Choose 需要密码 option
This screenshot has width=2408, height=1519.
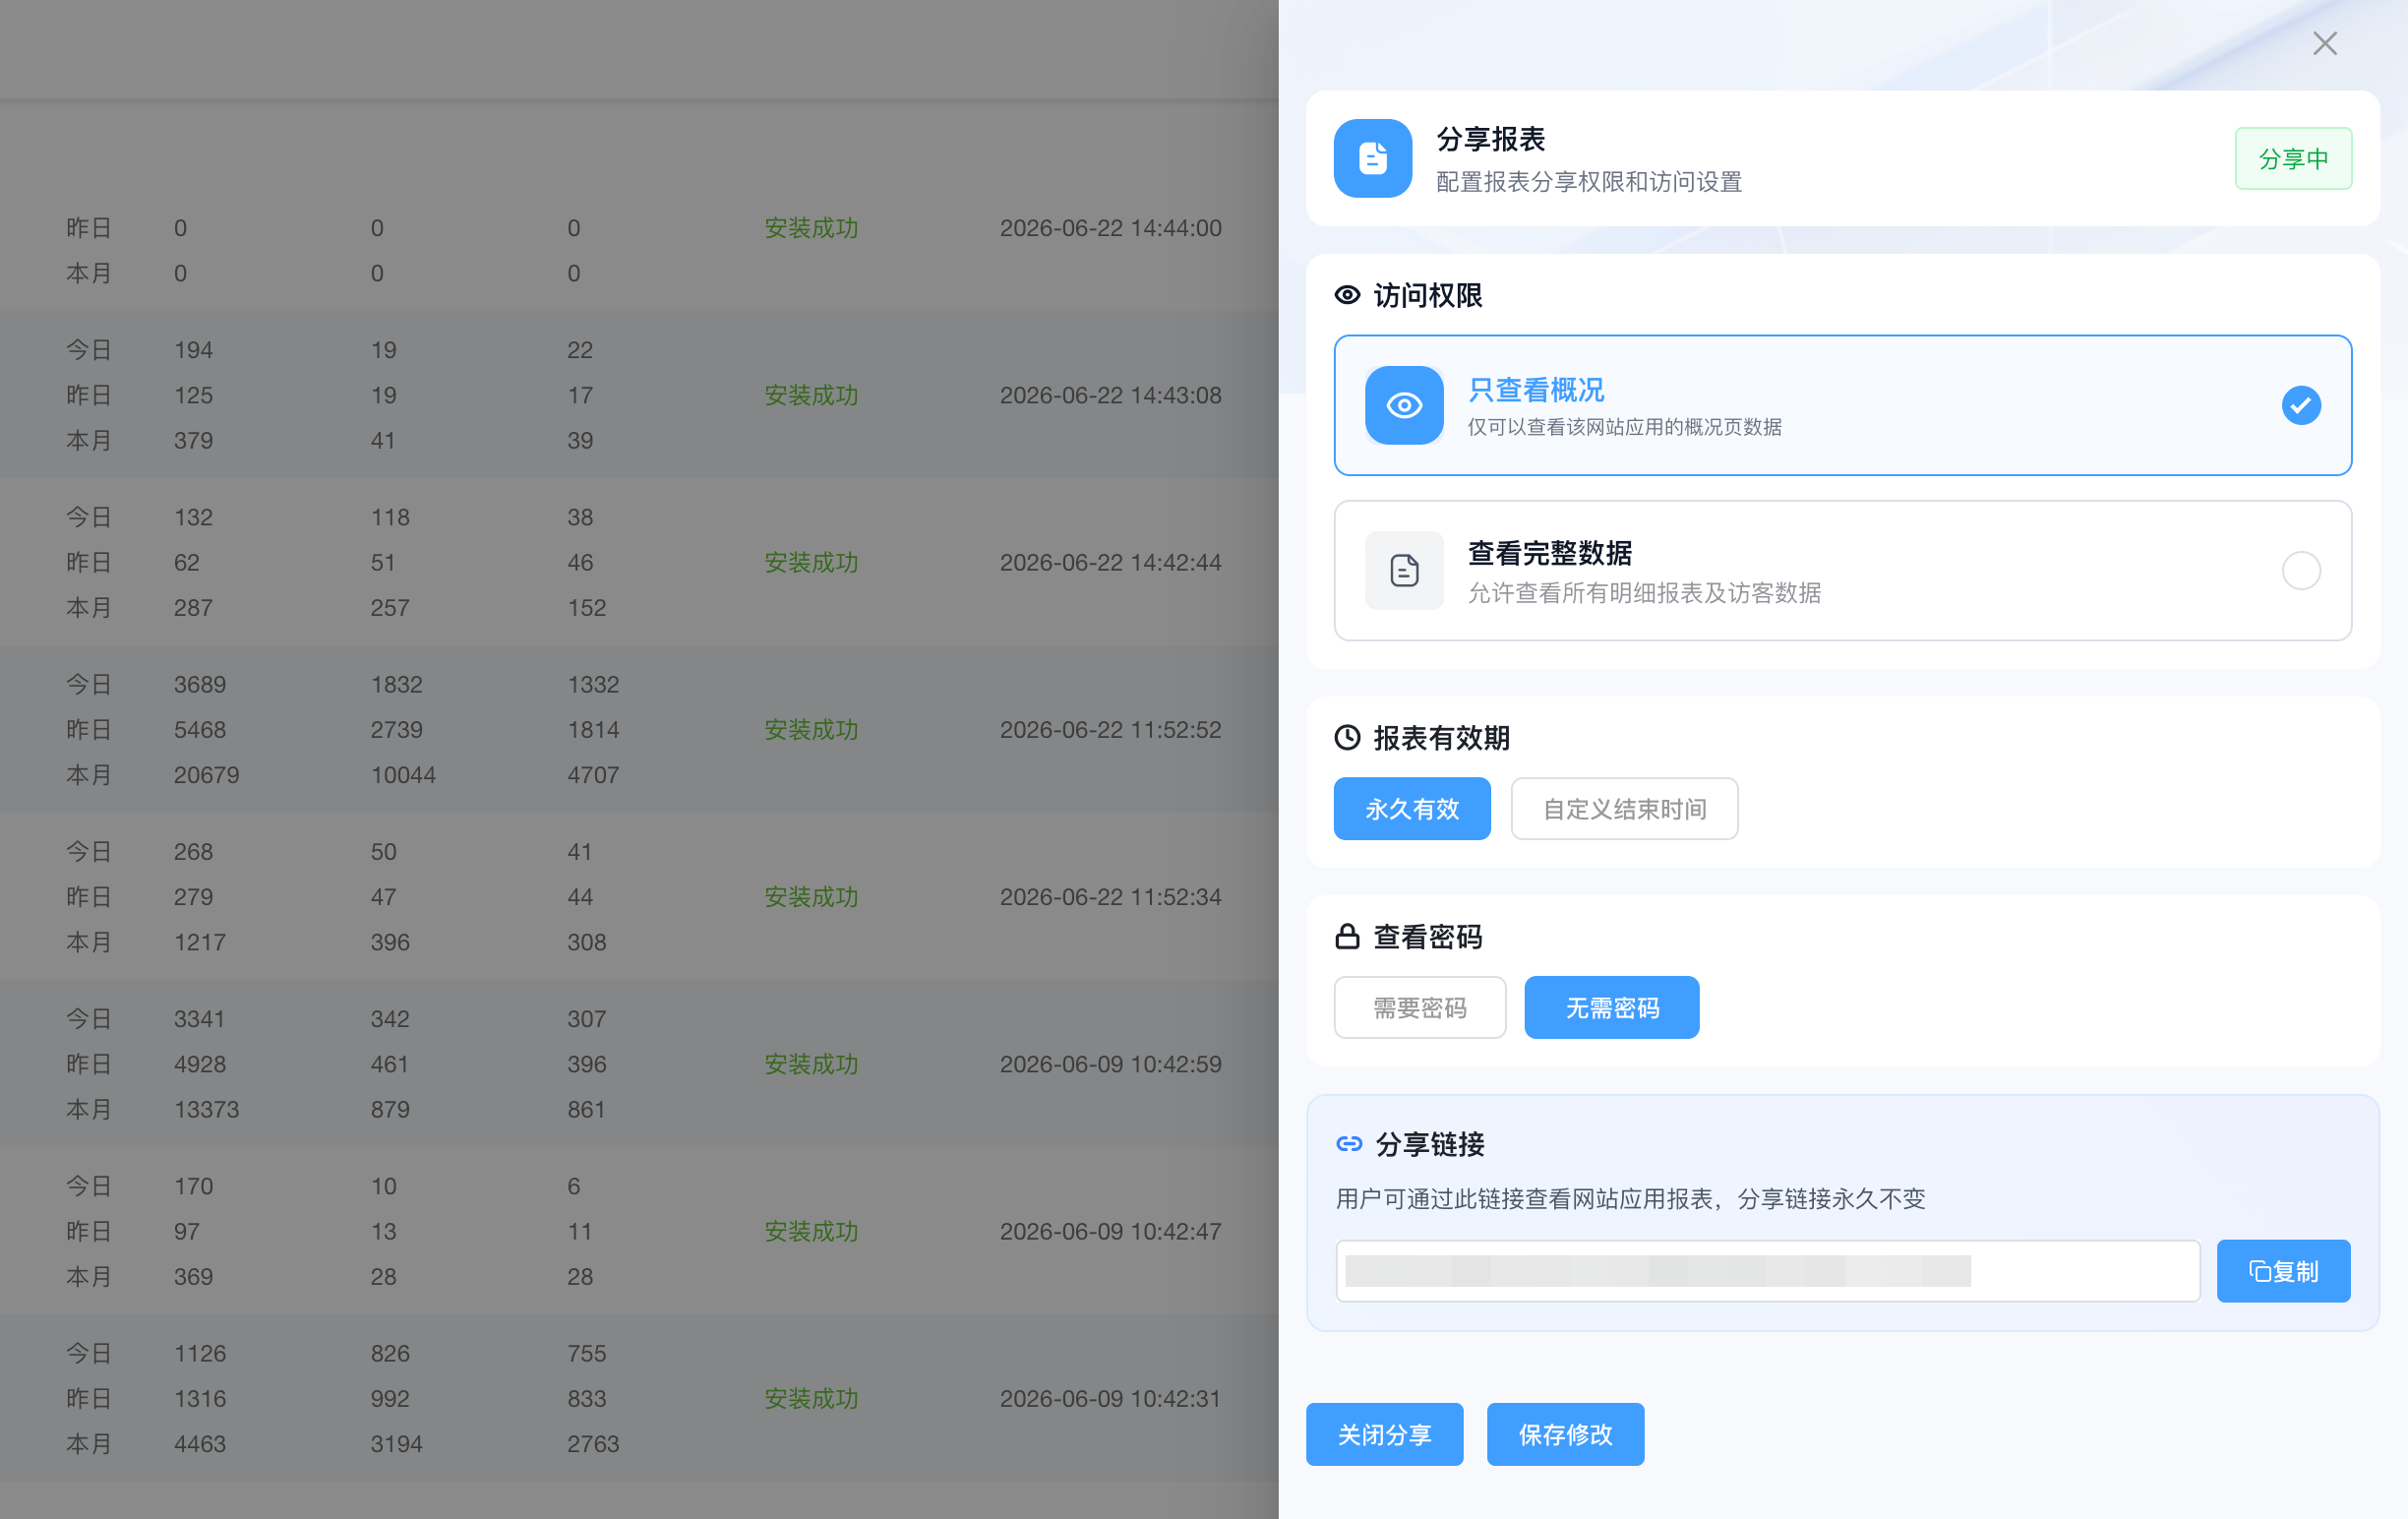pos(1419,1007)
